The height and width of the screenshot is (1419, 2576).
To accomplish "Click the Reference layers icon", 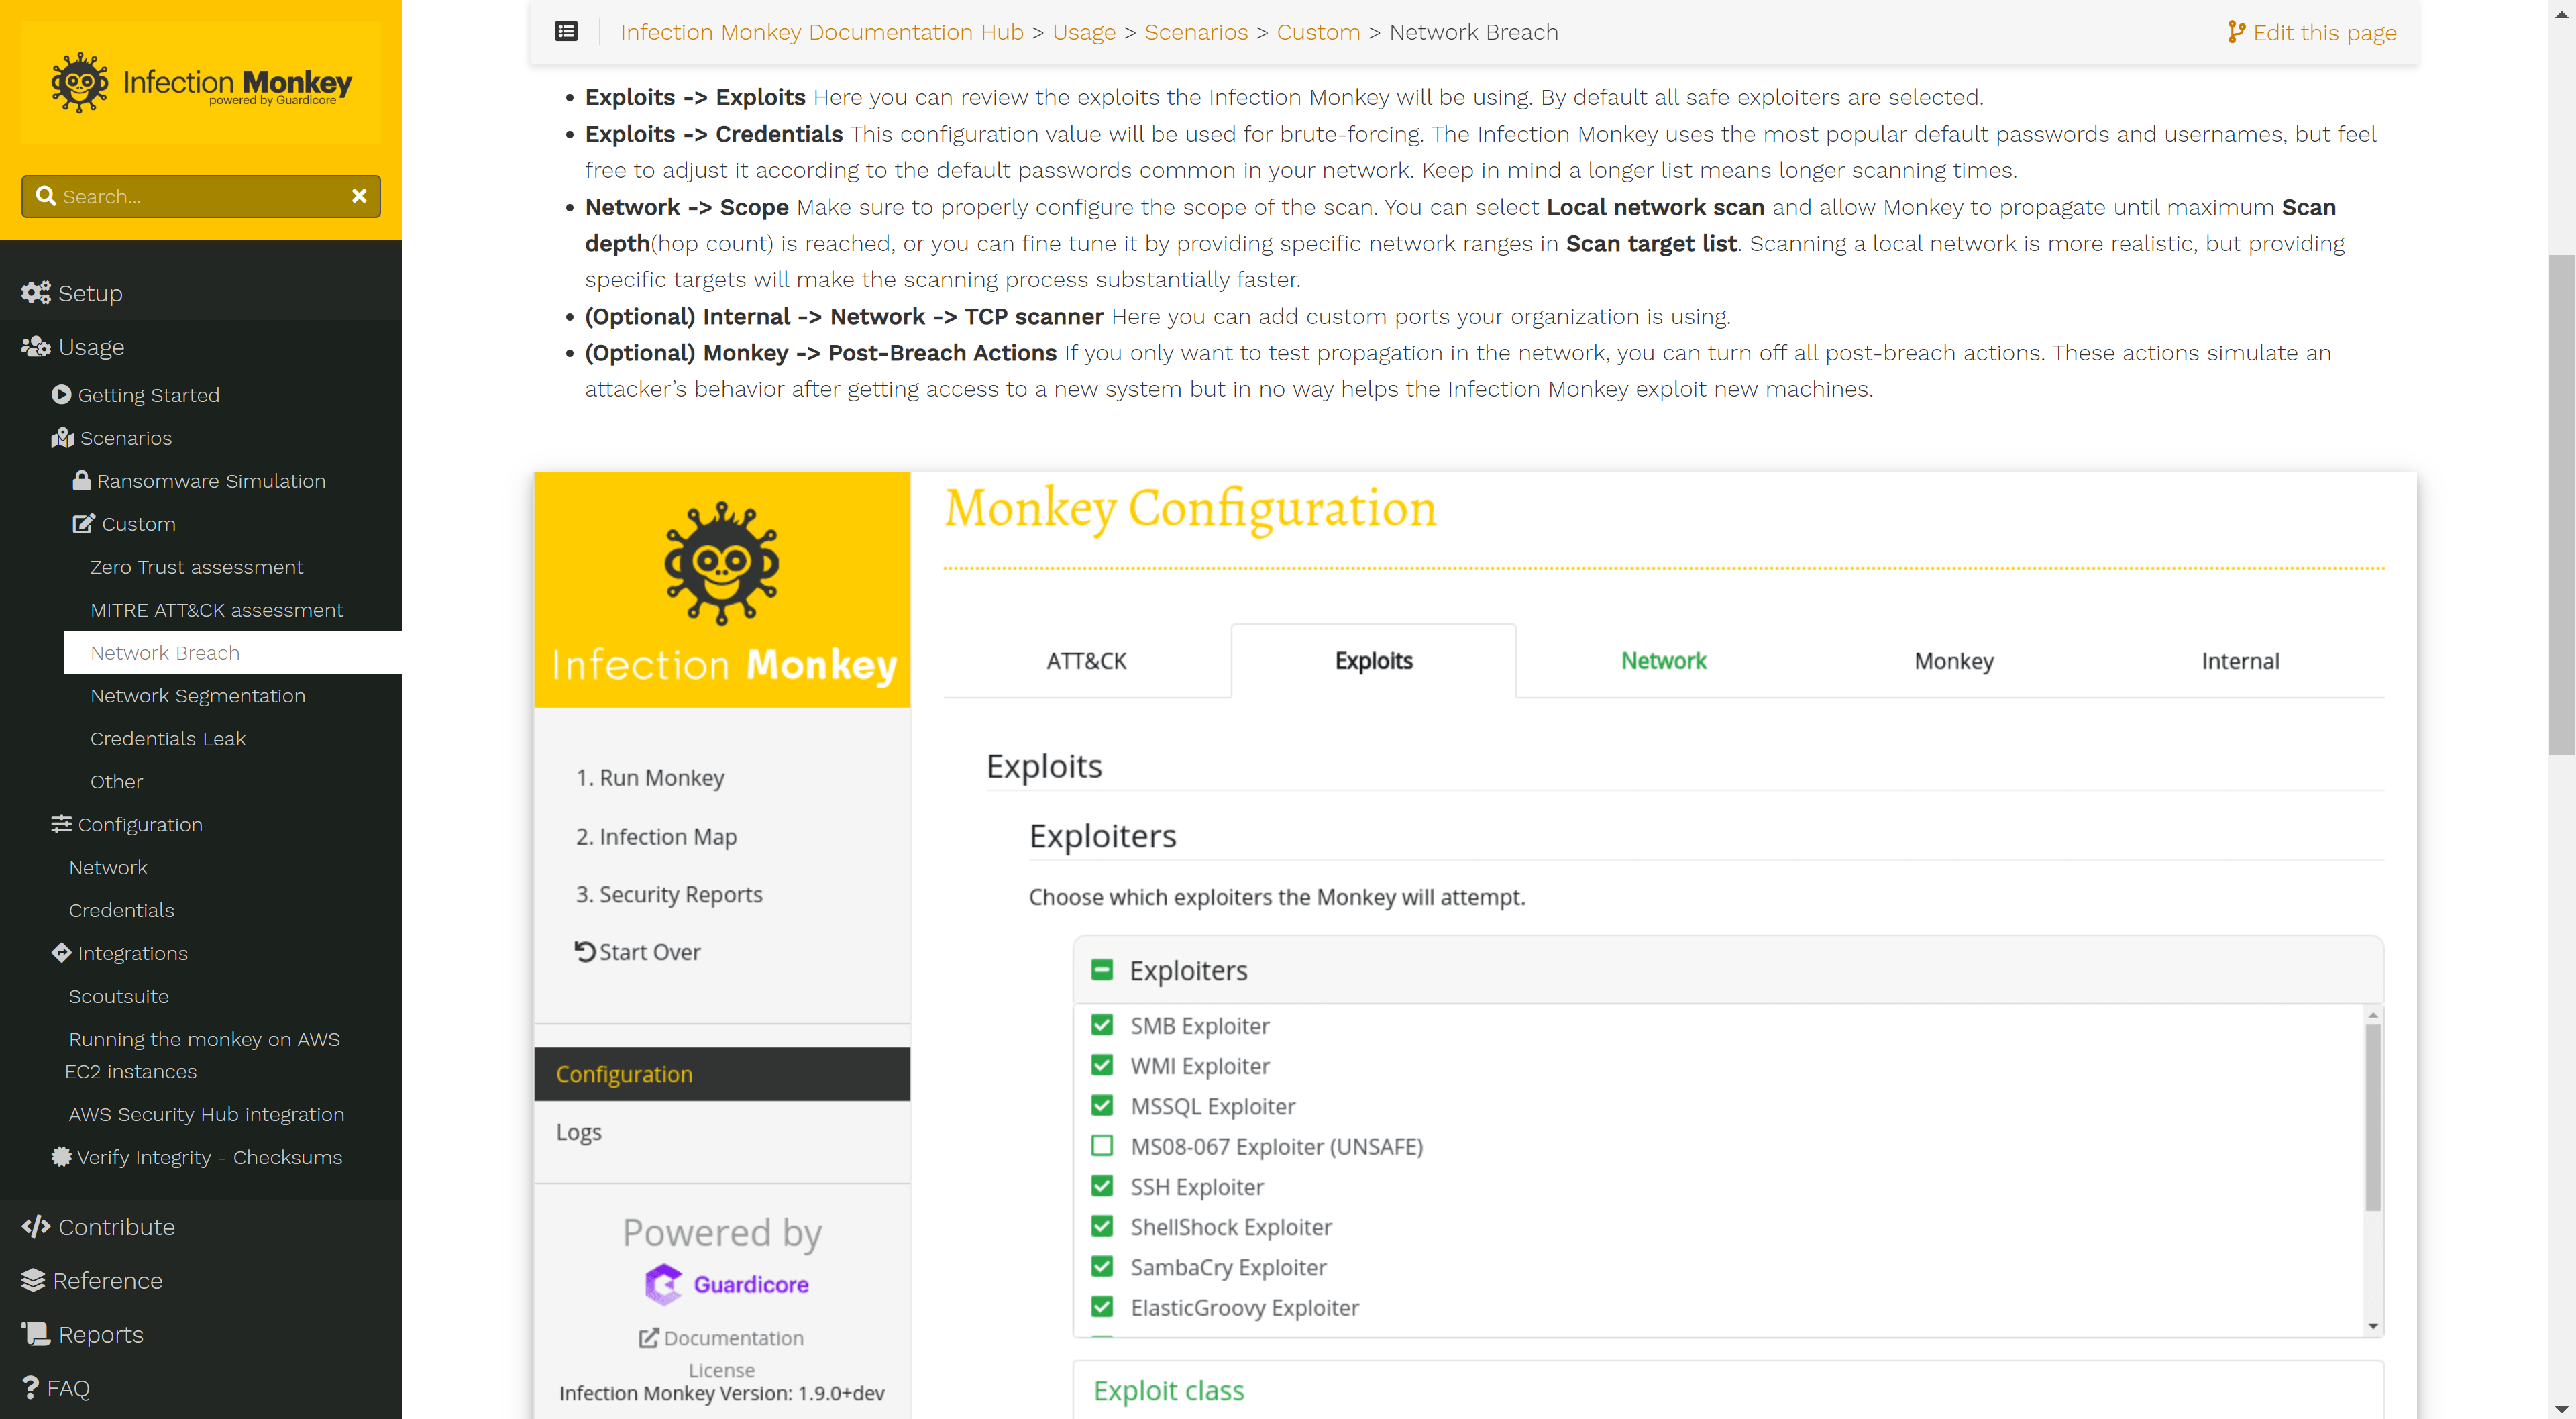I will click(x=33, y=1281).
